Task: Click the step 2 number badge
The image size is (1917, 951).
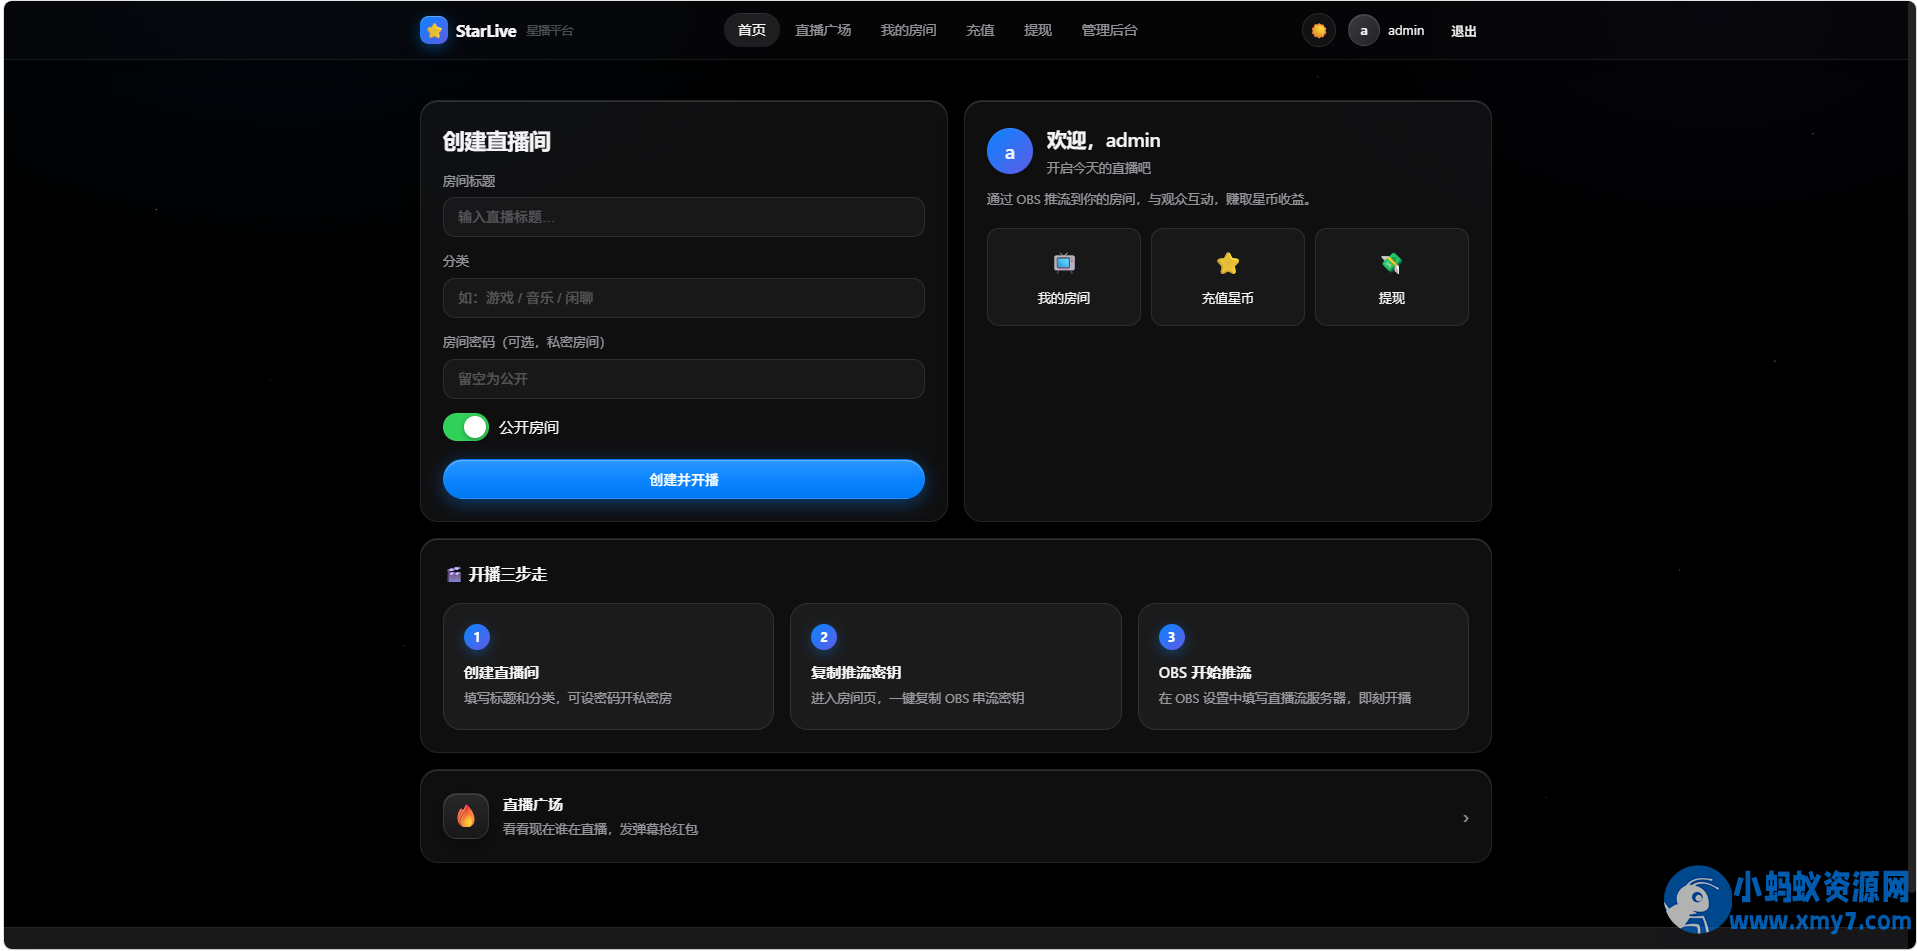Action: pos(824,637)
